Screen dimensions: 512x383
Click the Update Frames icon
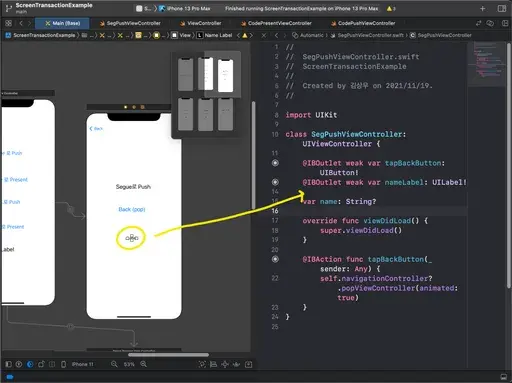point(202,364)
